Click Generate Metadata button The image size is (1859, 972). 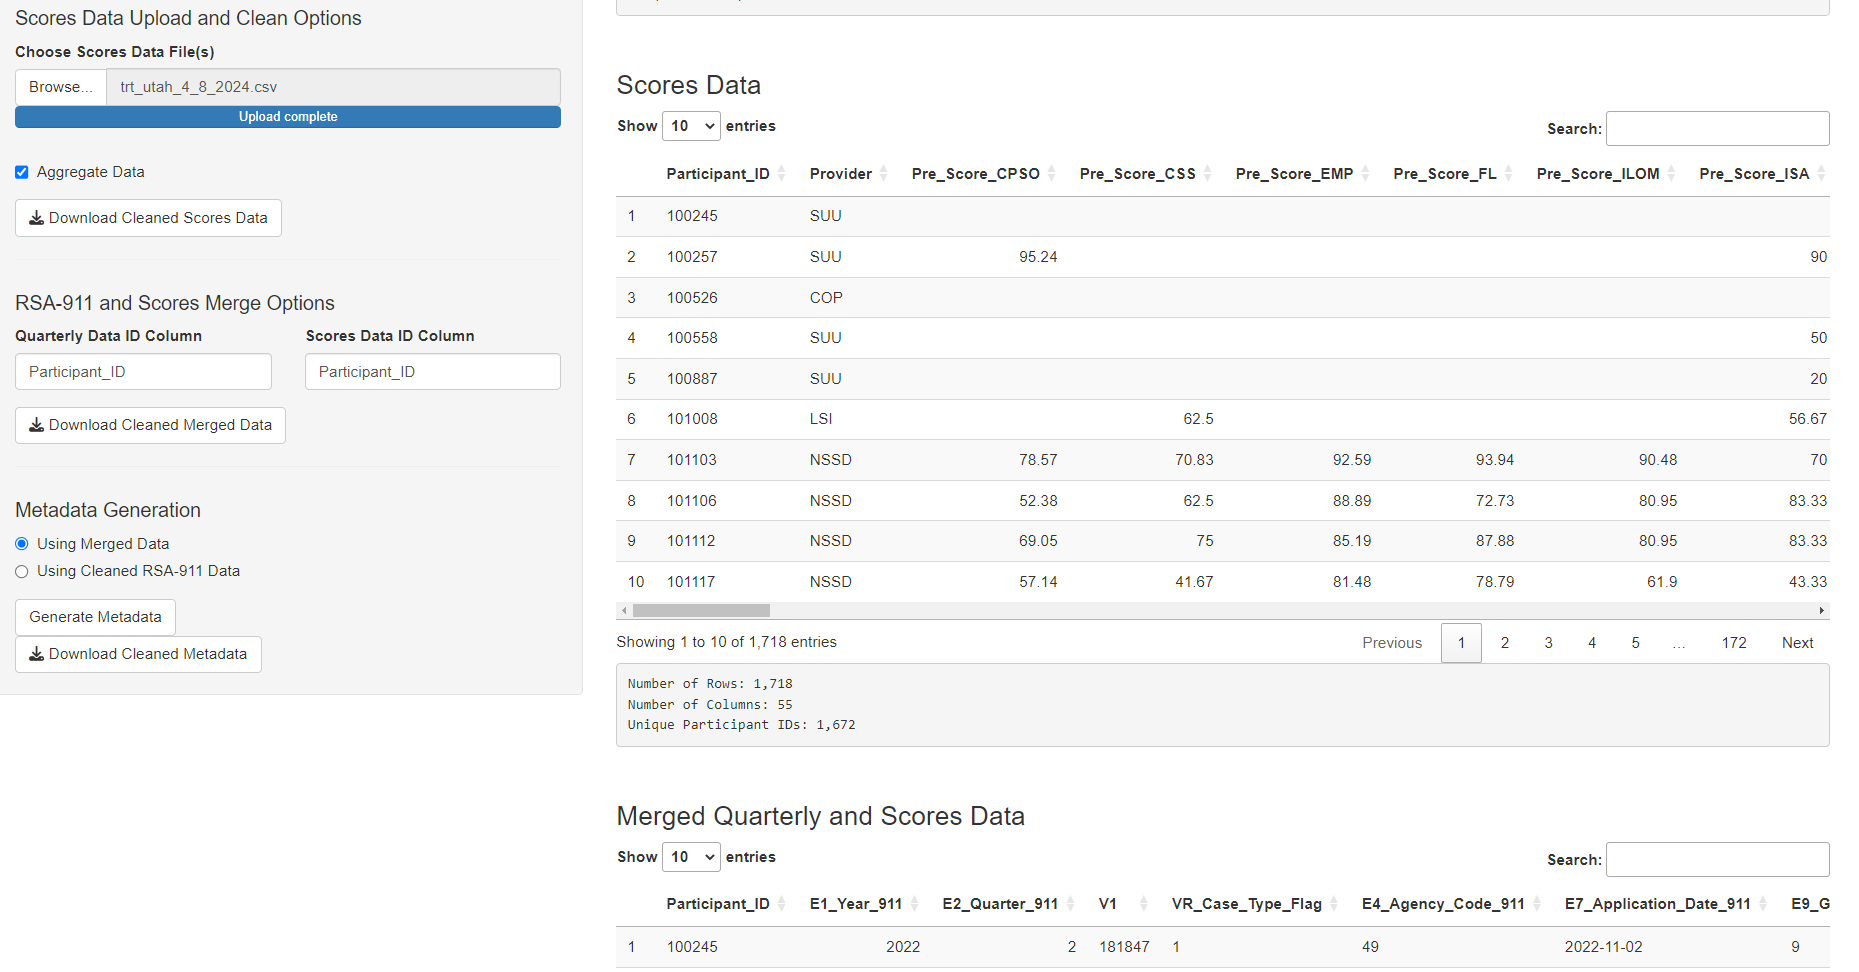tap(95, 617)
